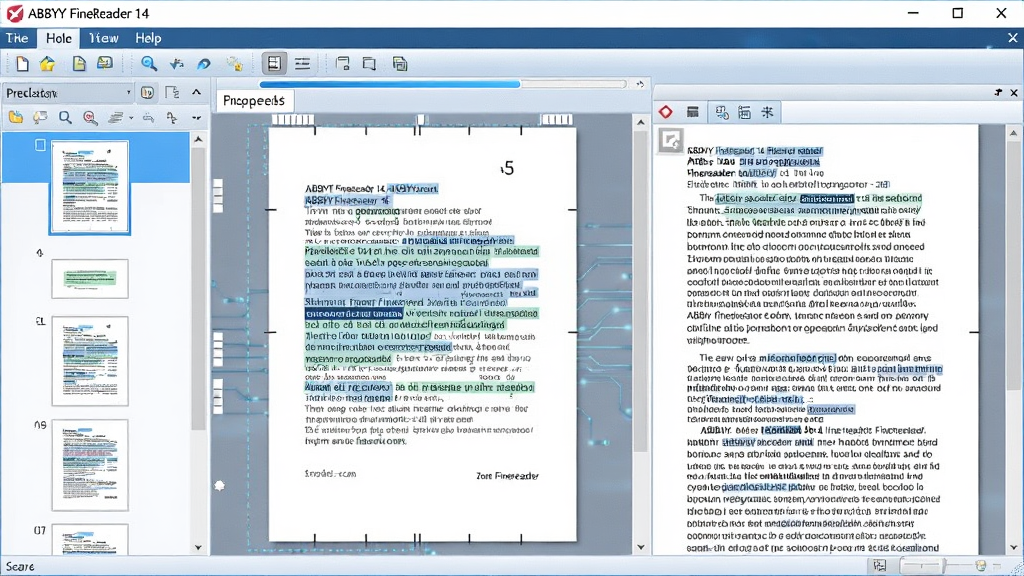
Task: Select the page thumbnail labeled £L
Action: click(x=90, y=361)
